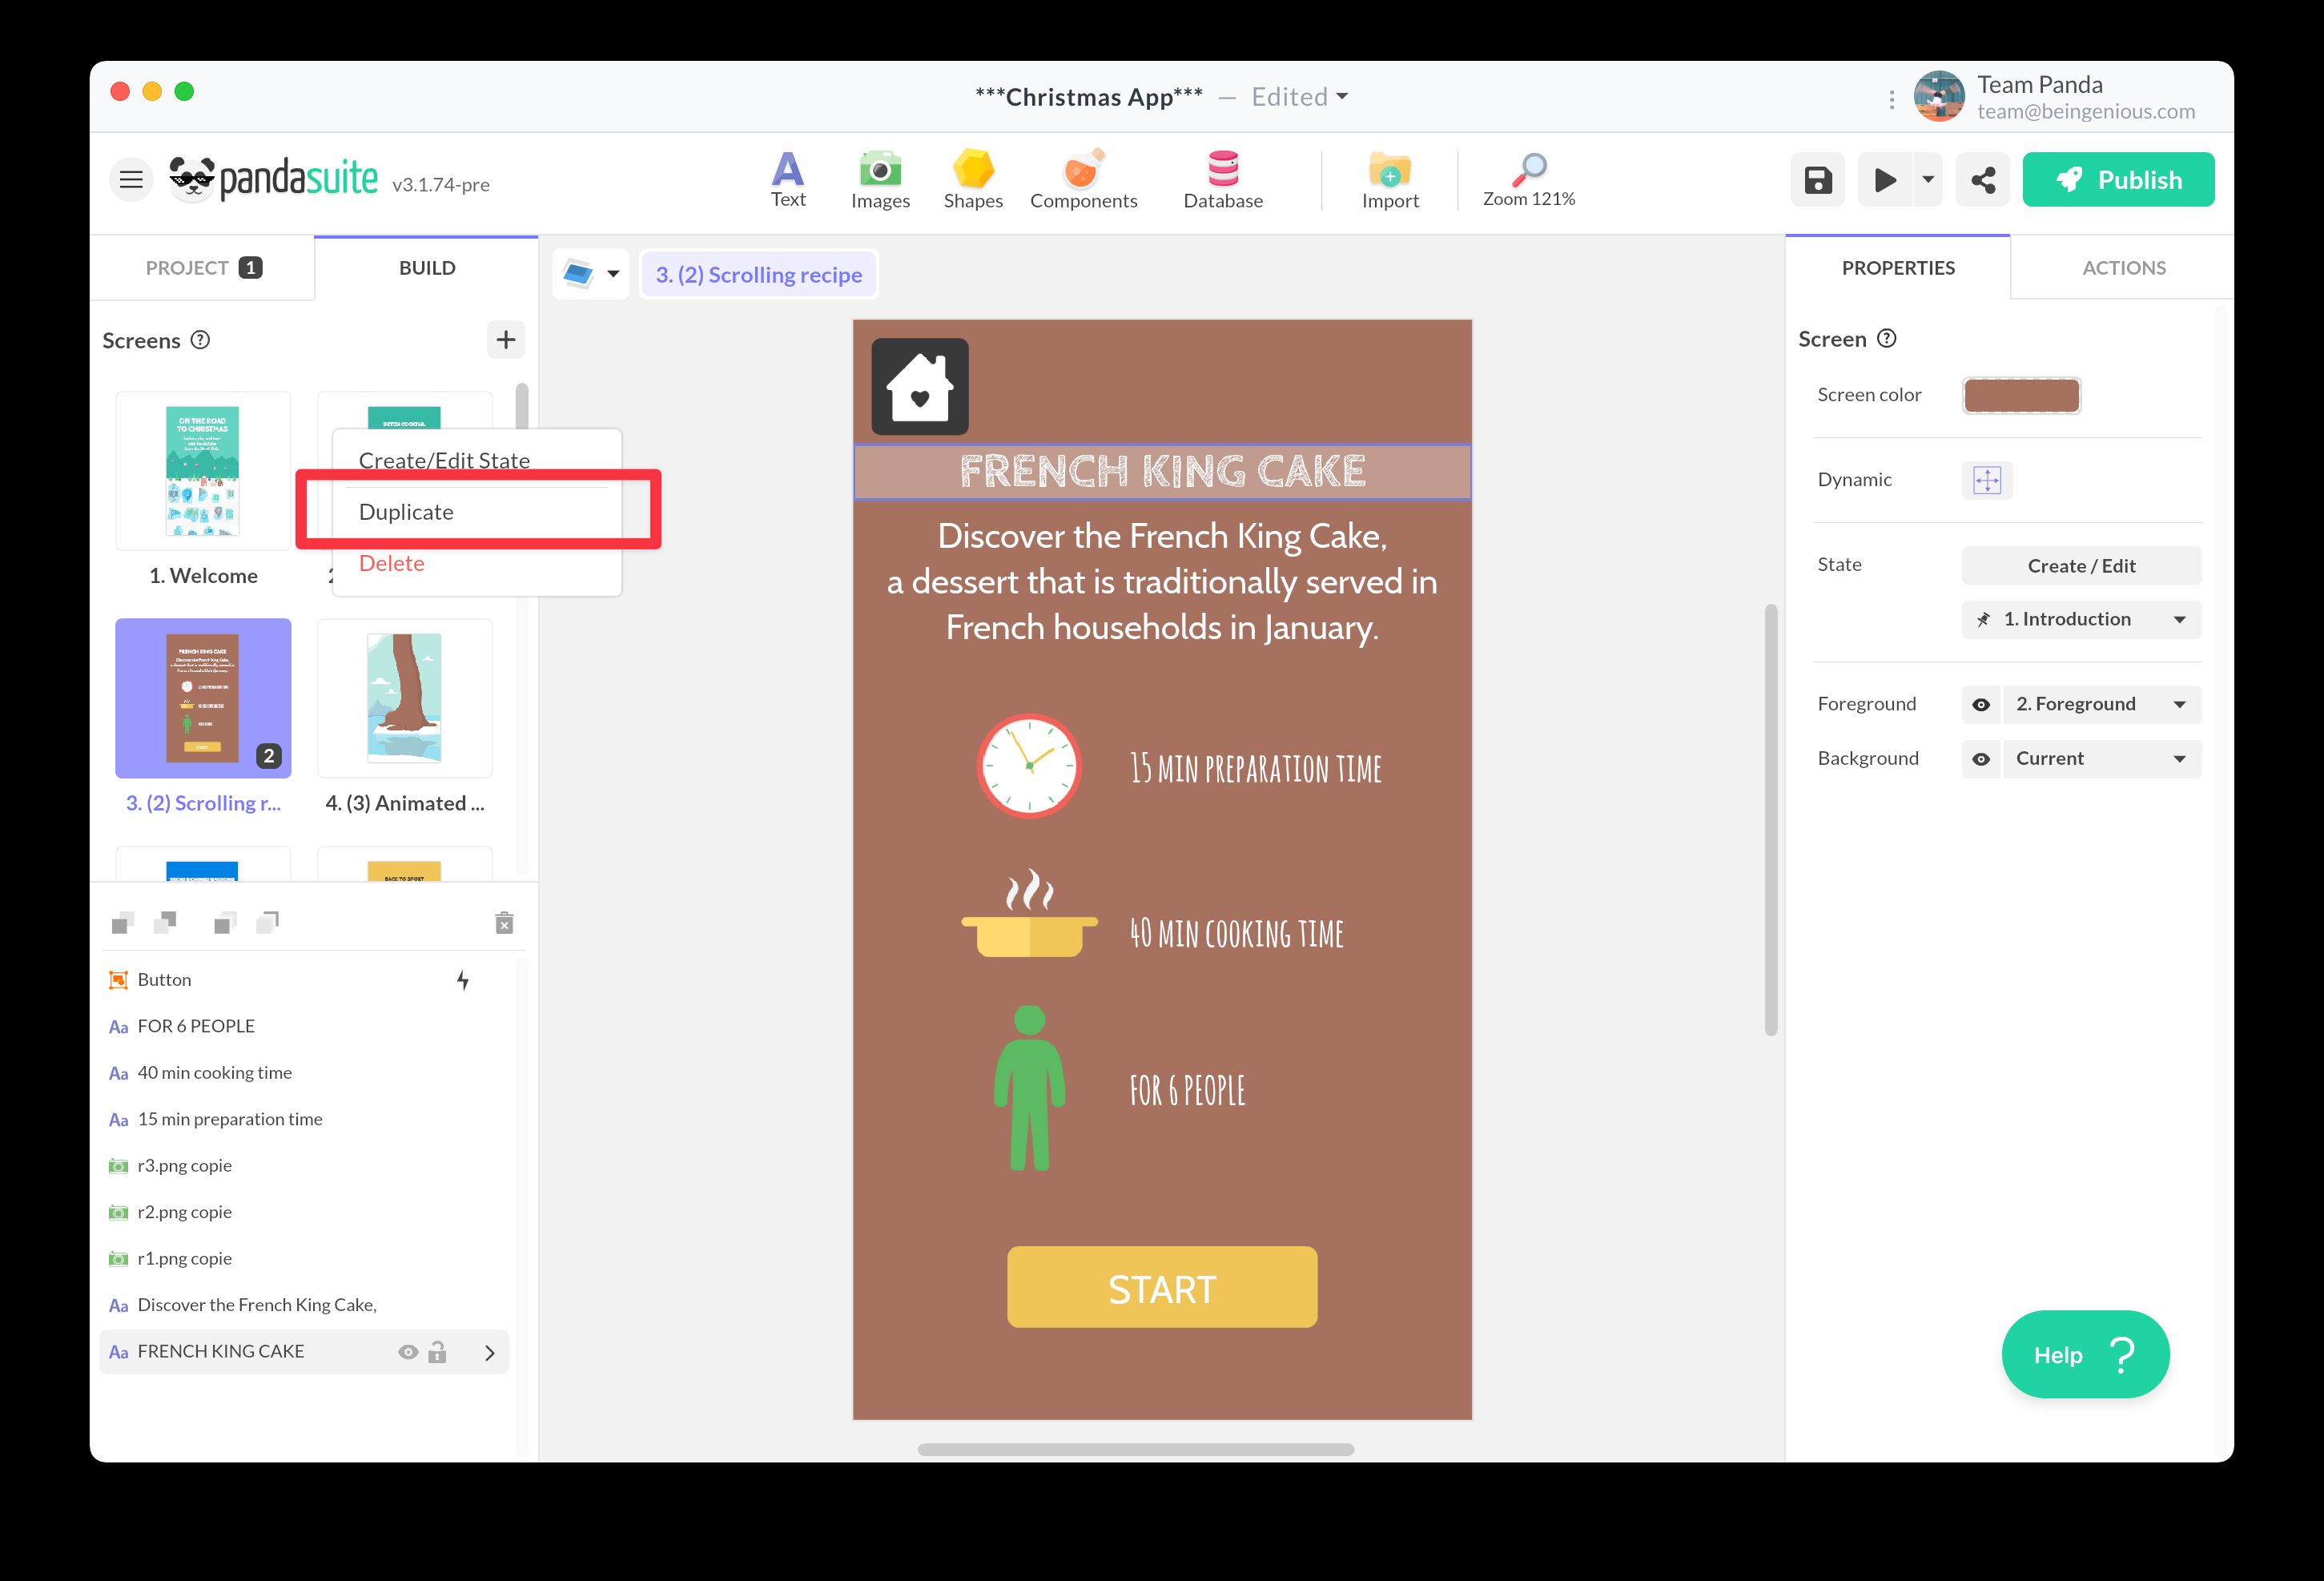Open the Images panel
The image size is (2324, 1581).
(879, 178)
